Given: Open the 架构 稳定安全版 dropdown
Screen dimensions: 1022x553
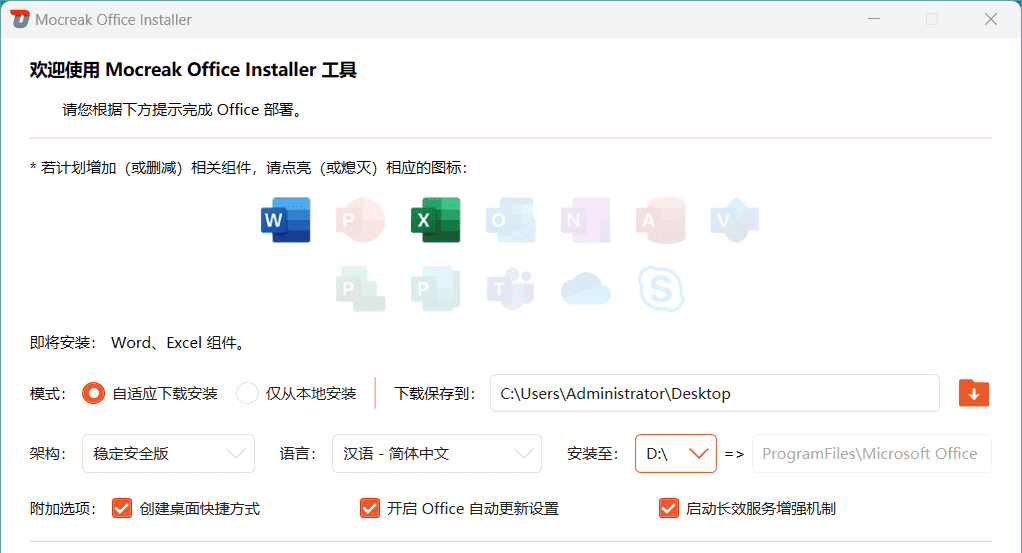Looking at the screenshot, I should [167, 453].
